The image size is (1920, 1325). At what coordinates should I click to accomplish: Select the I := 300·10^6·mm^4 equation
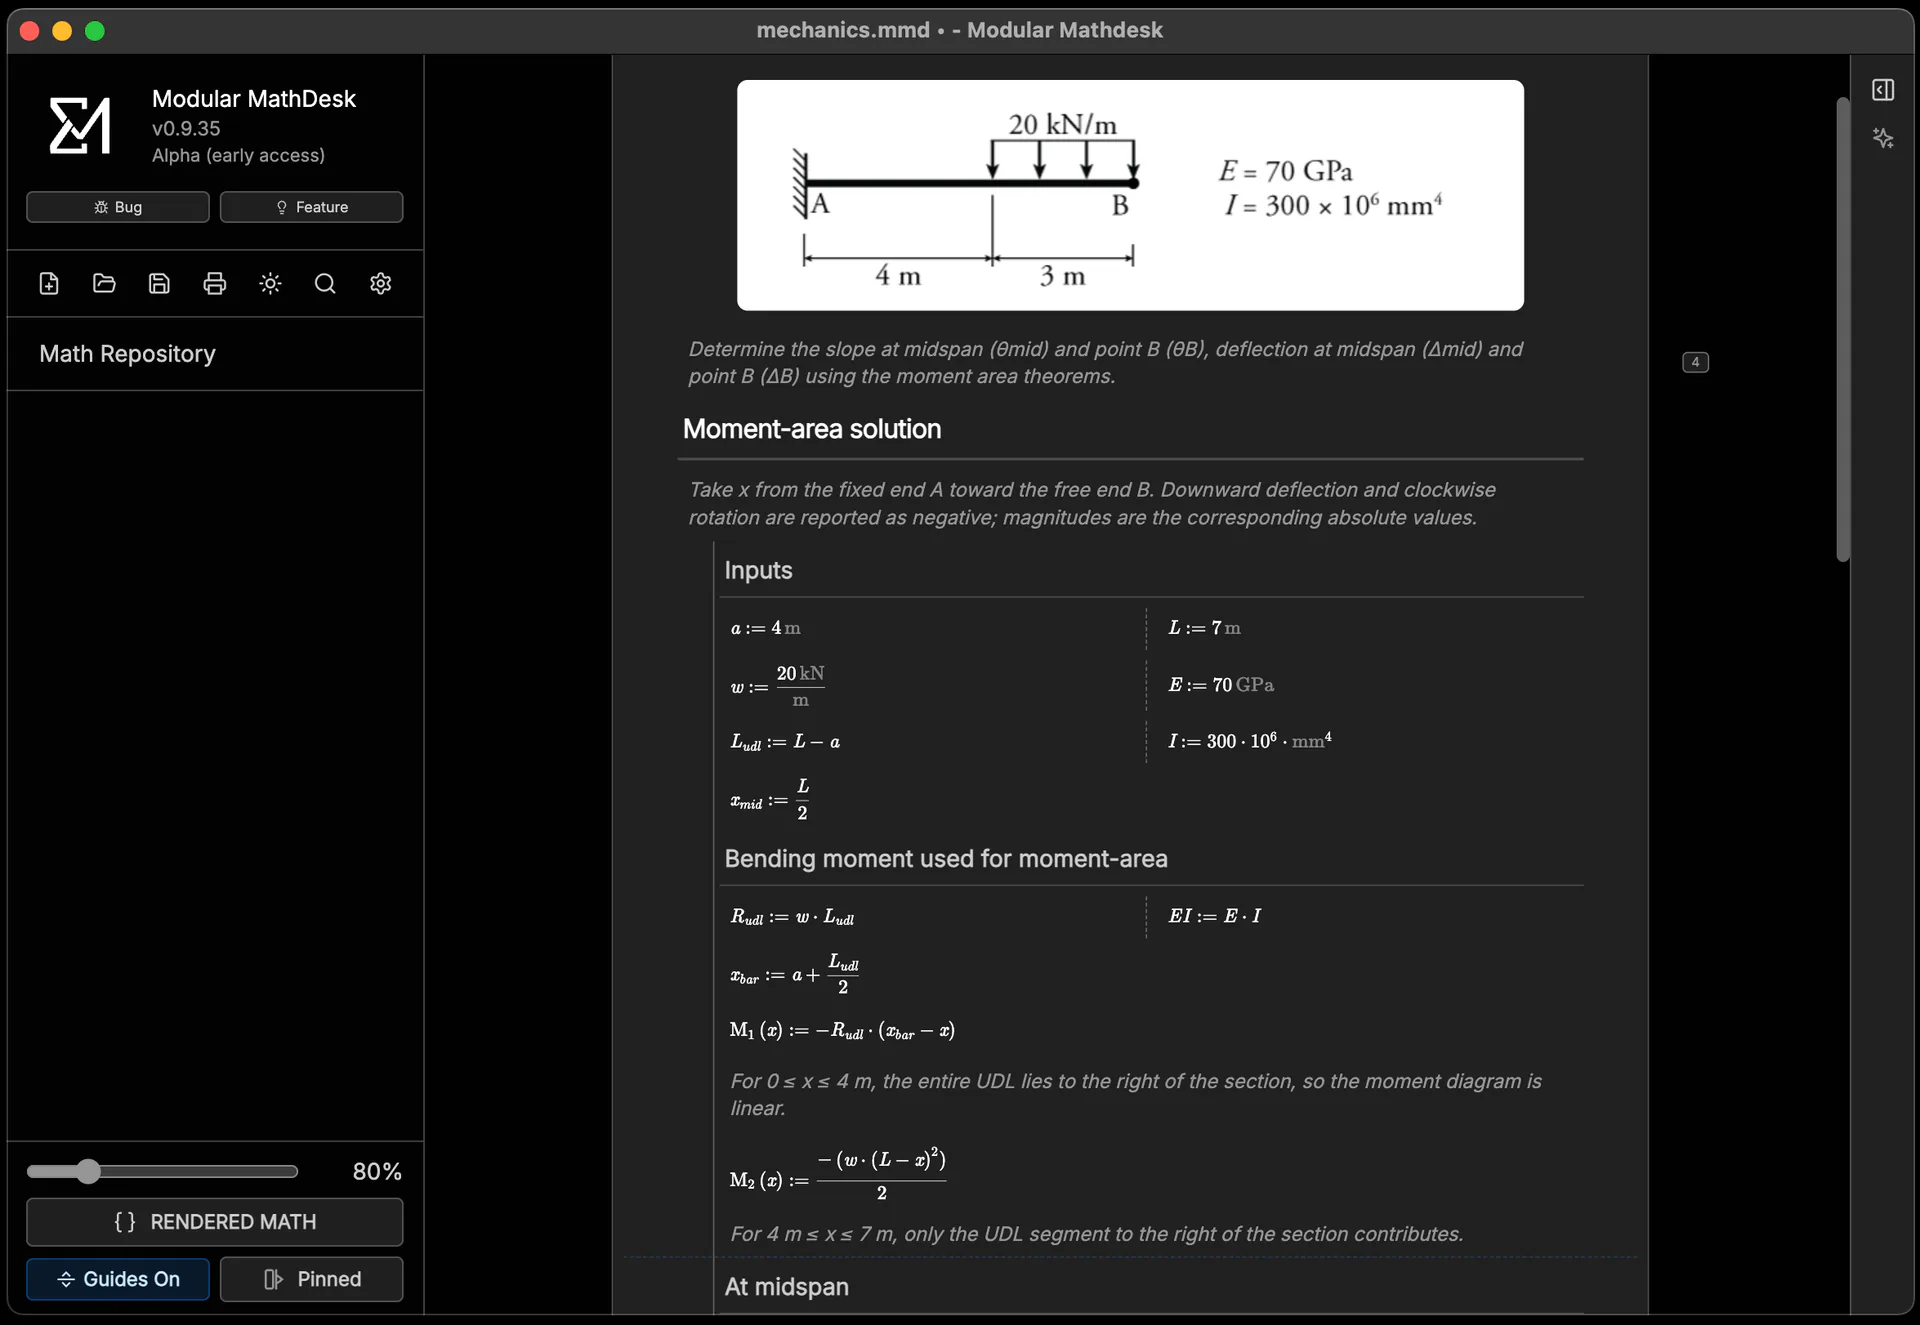pyautogui.click(x=1250, y=741)
